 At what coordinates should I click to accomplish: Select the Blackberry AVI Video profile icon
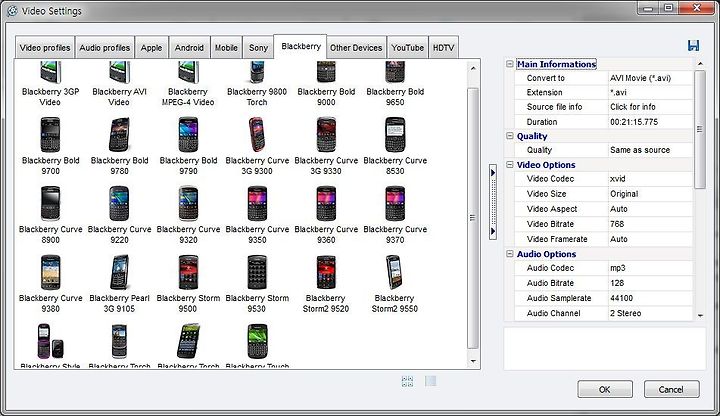coord(119,73)
